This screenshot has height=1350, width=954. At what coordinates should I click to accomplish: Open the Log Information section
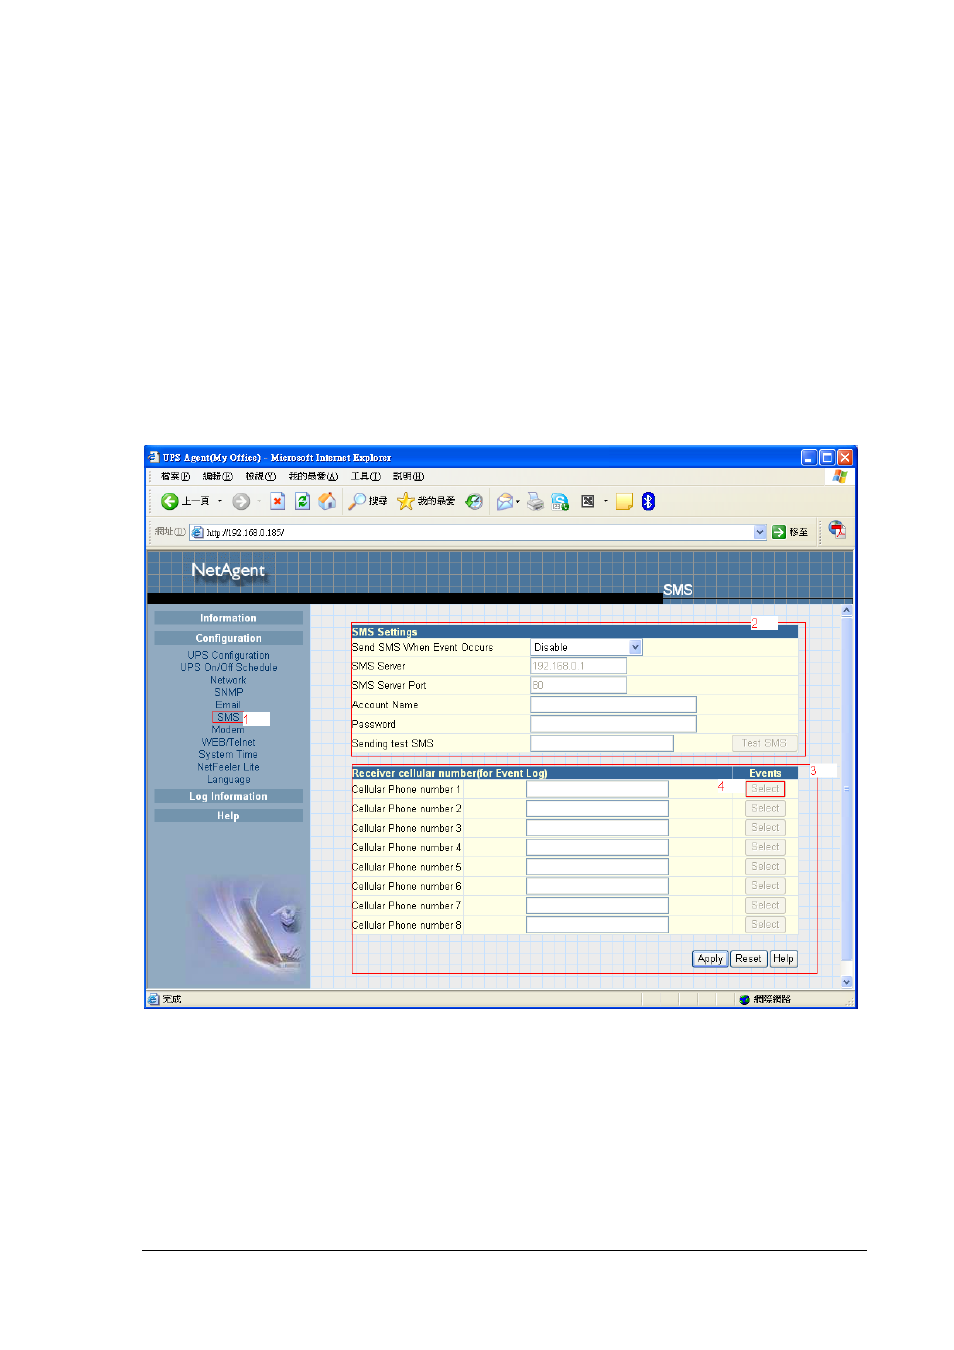[x=228, y=797]
